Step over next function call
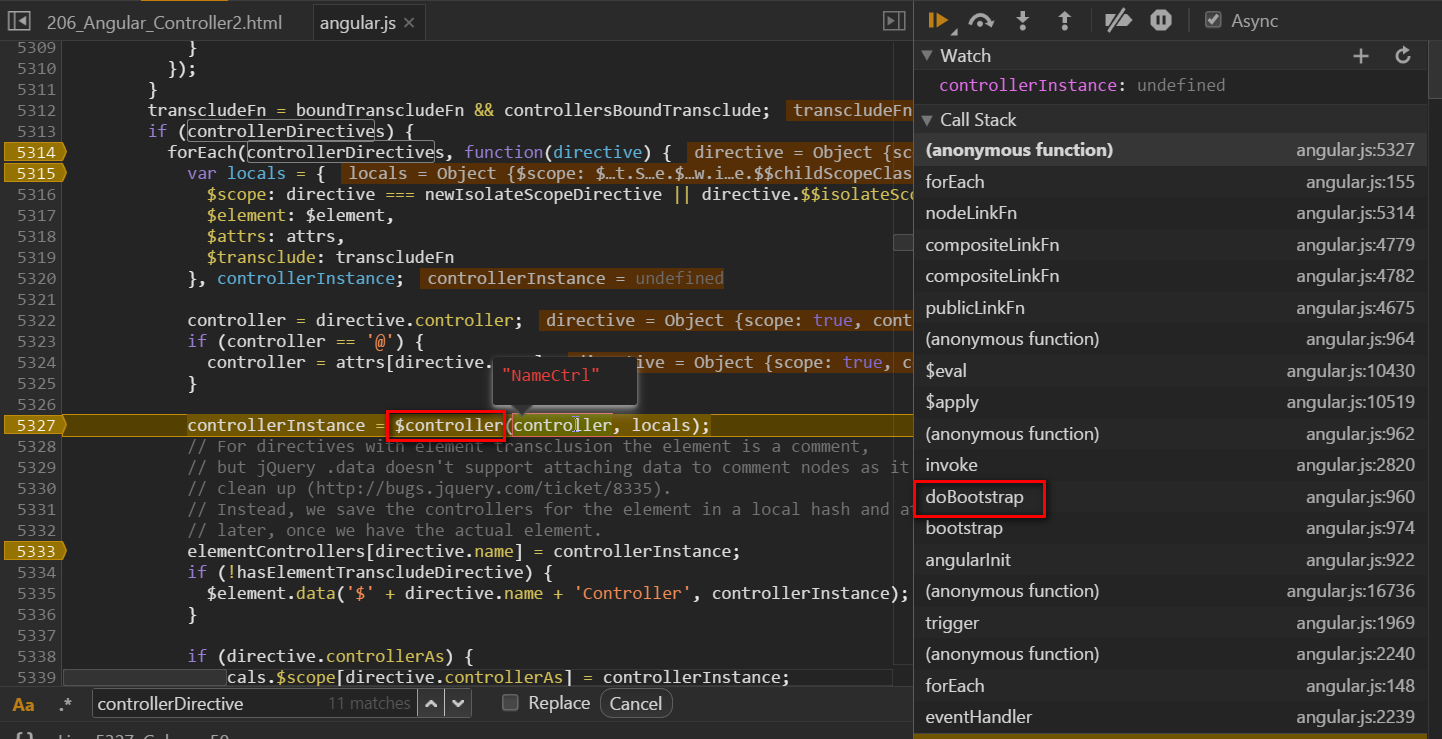The width and height of the screenshot is (1442, 739). [x=981, y=20]
